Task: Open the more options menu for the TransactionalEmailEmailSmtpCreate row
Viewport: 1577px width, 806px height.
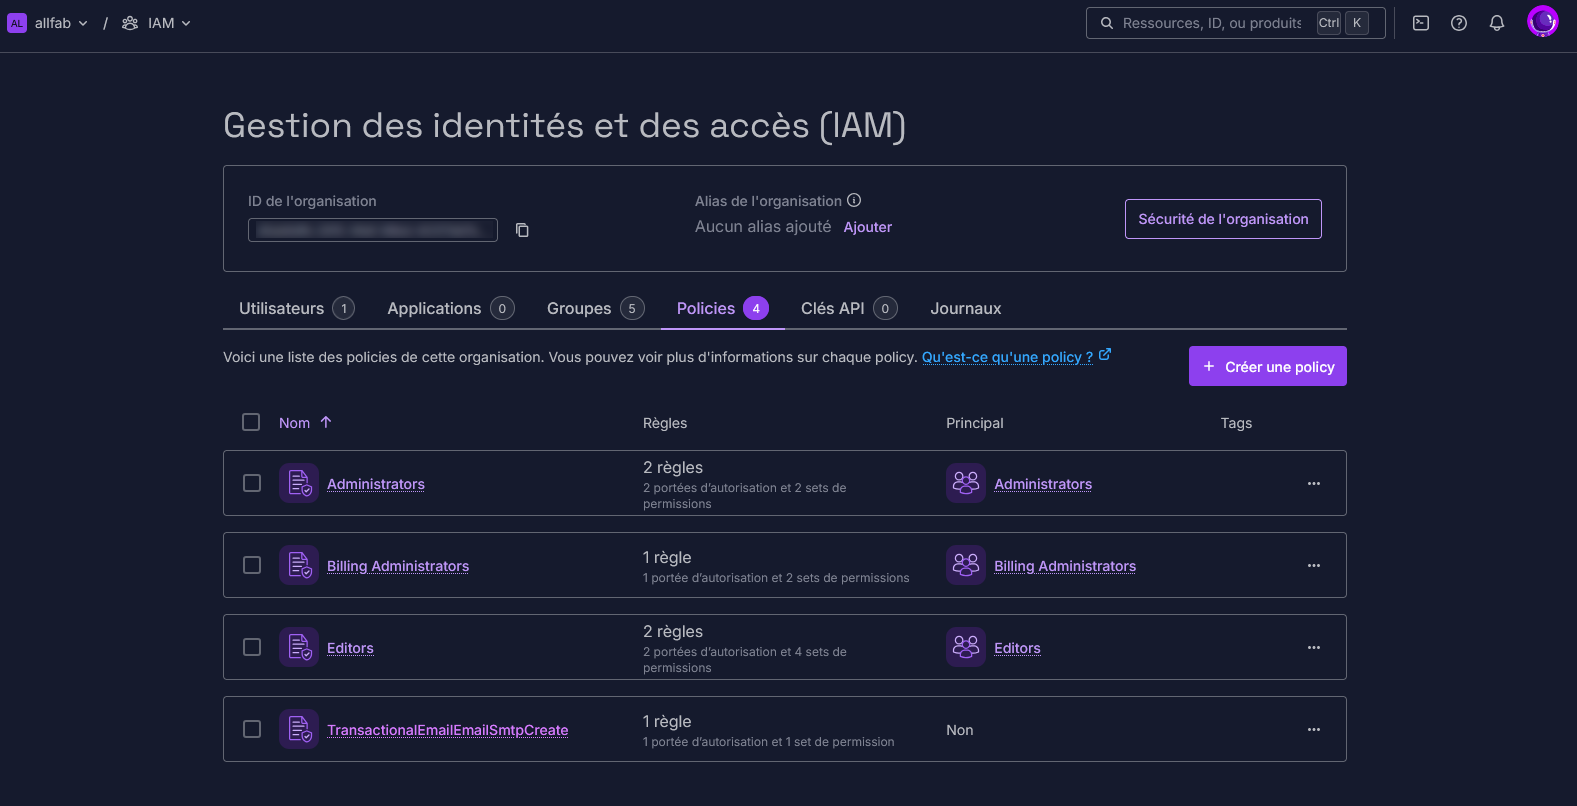Action: (1314, 729)
